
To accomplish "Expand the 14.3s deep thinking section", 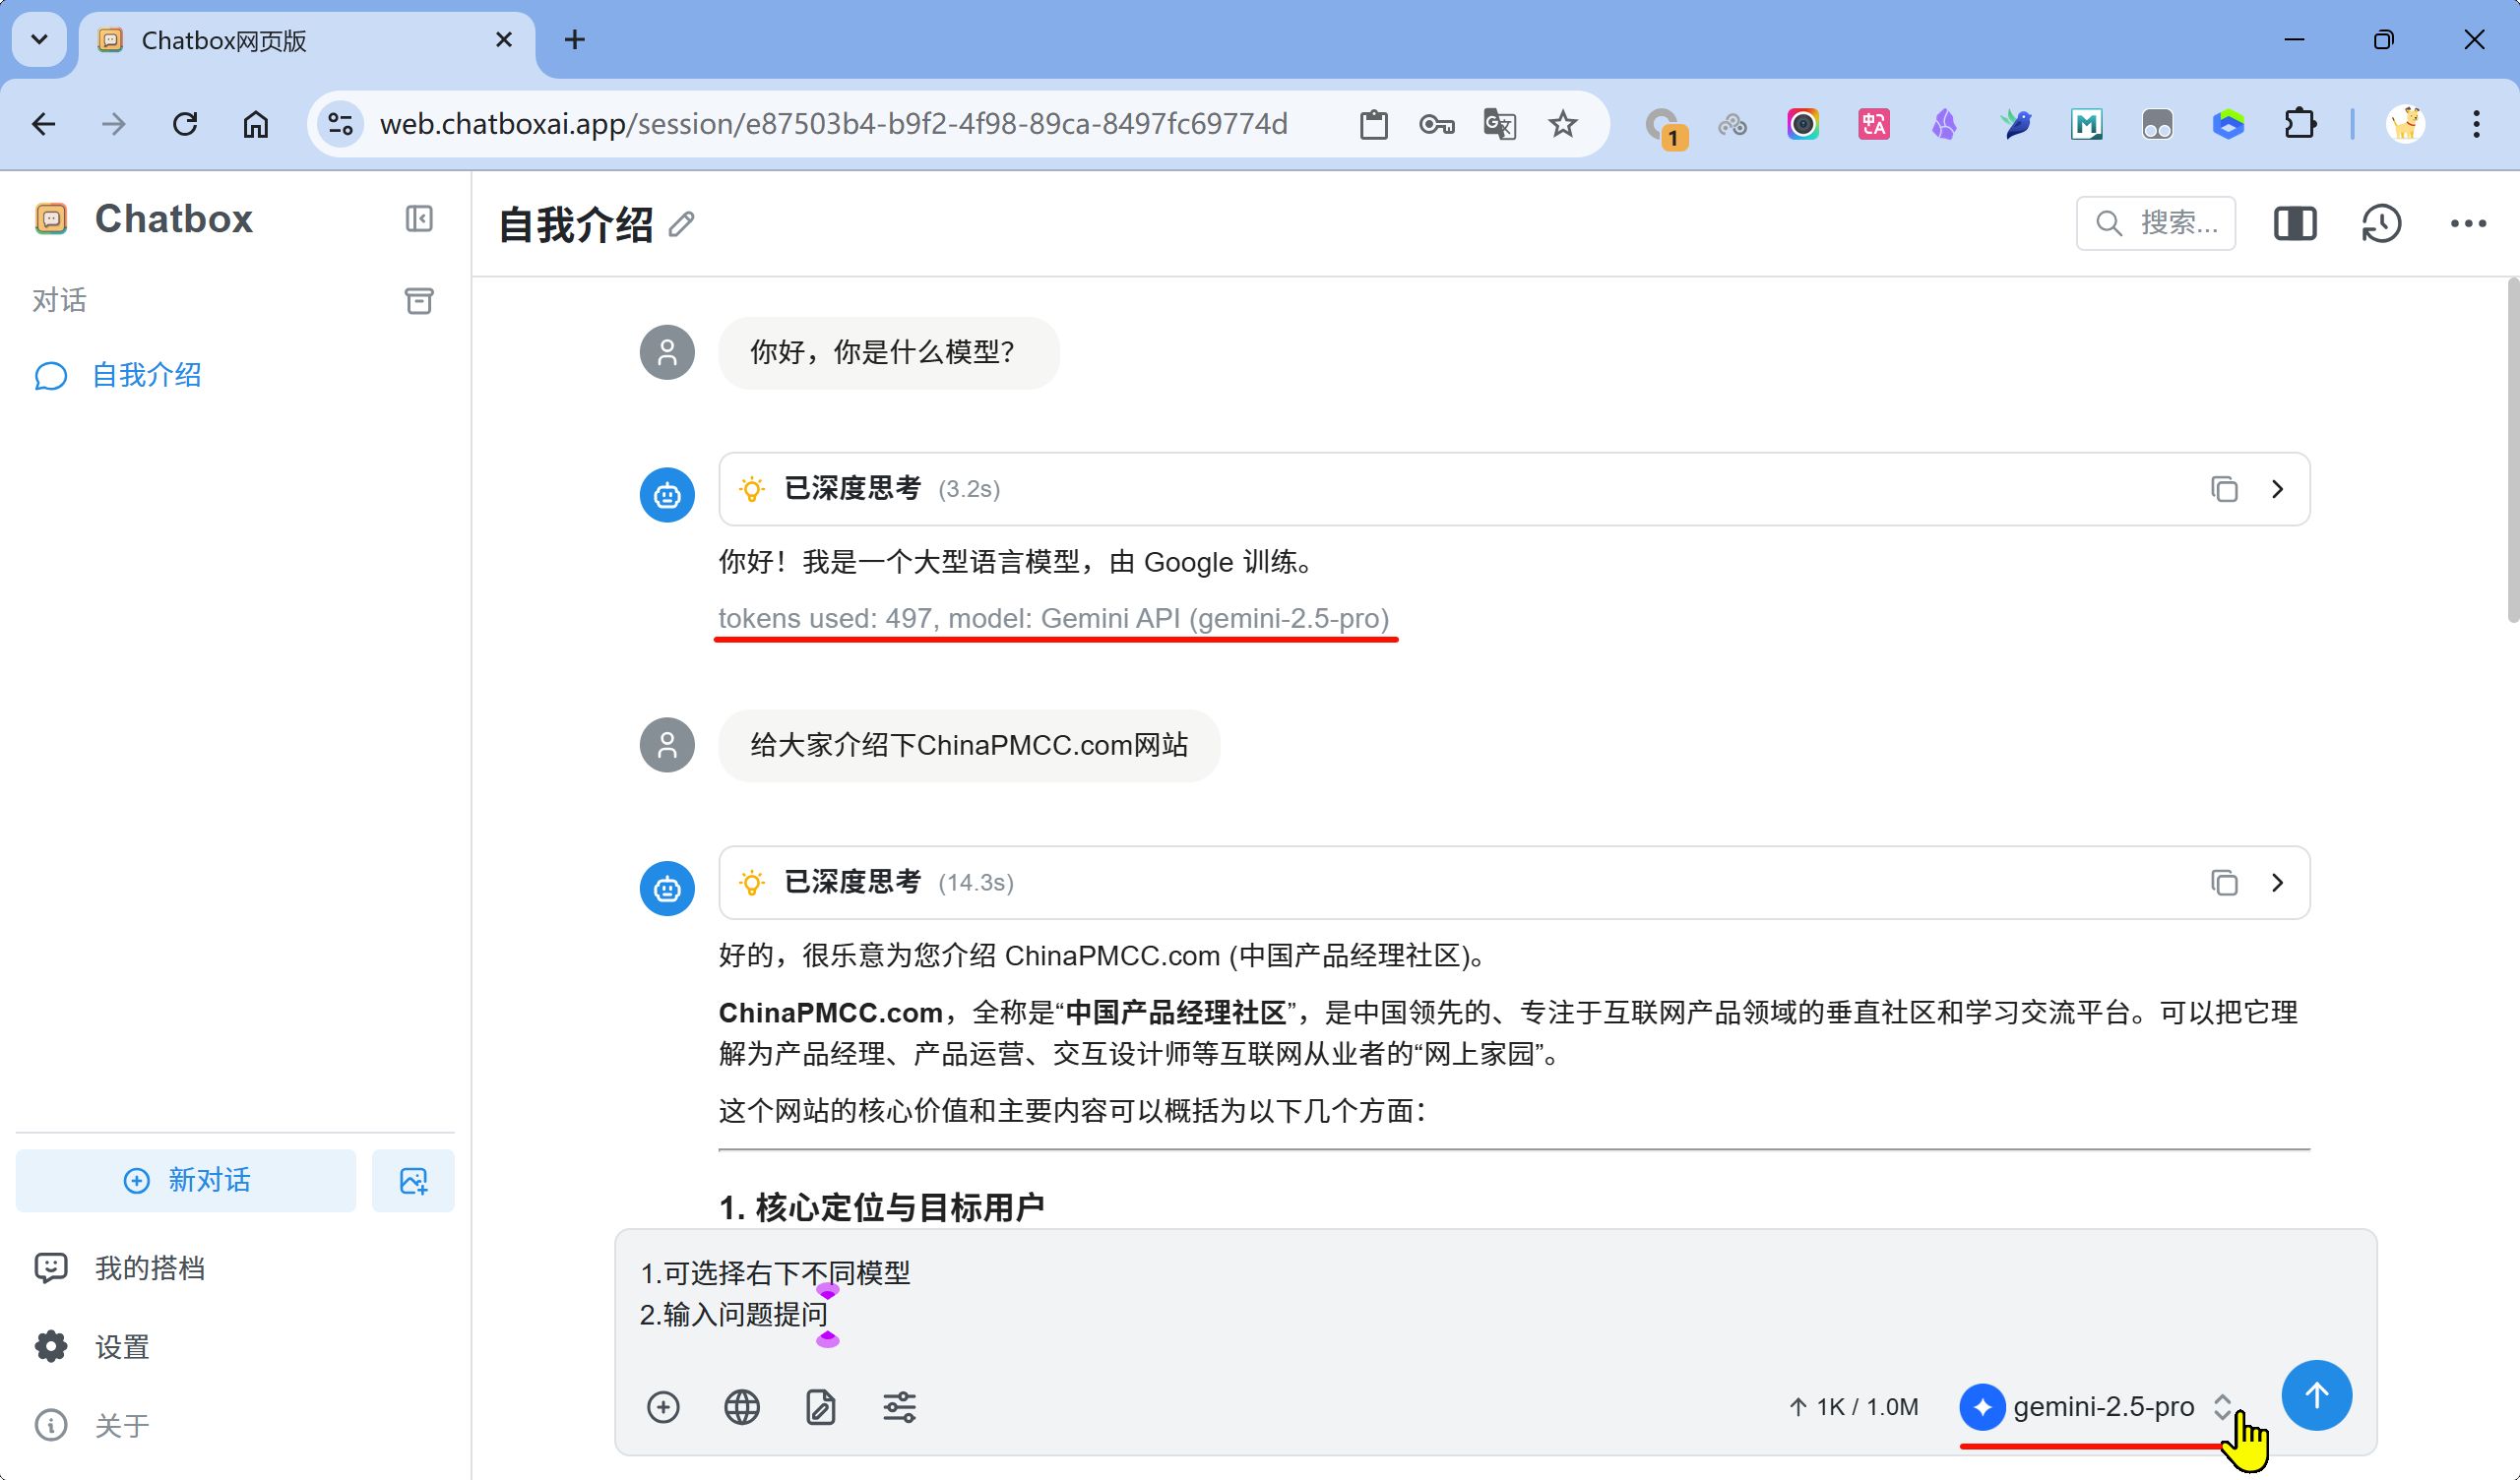I will click(x=2277, y=883).
